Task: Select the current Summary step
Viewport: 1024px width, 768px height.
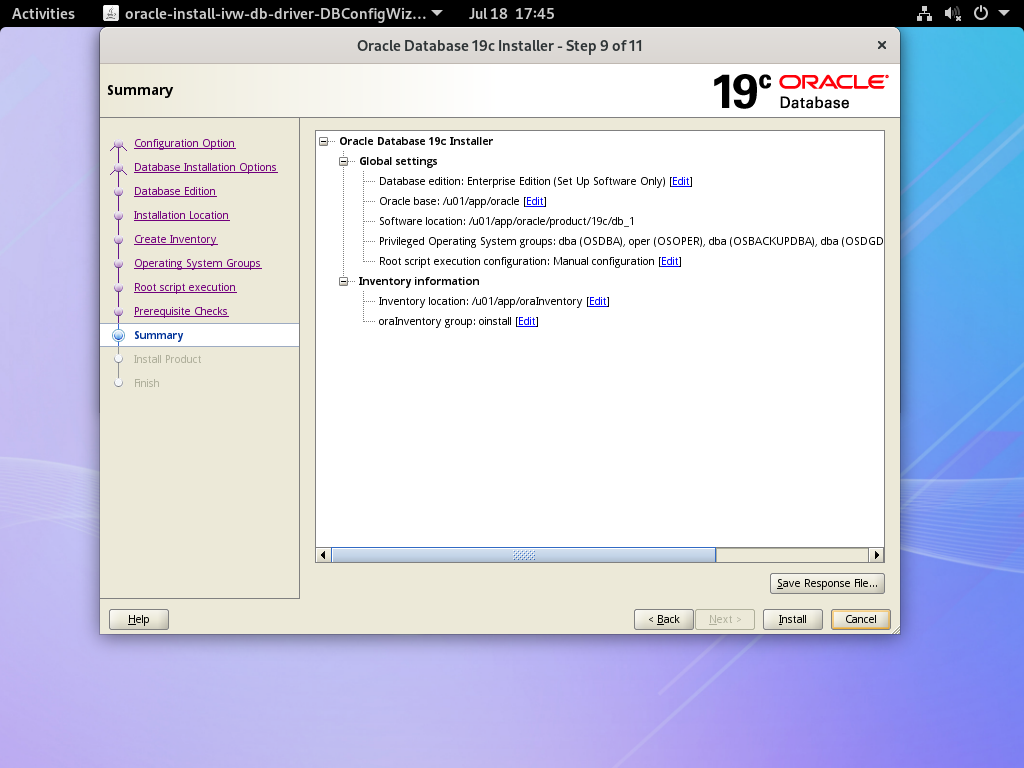Action: pyautogui.click(x=159, y=335)
